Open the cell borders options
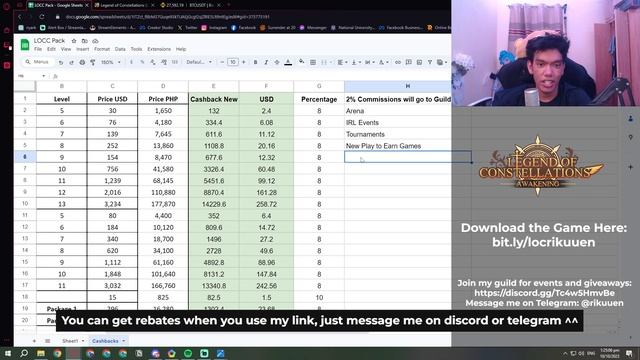 [313, 62]
